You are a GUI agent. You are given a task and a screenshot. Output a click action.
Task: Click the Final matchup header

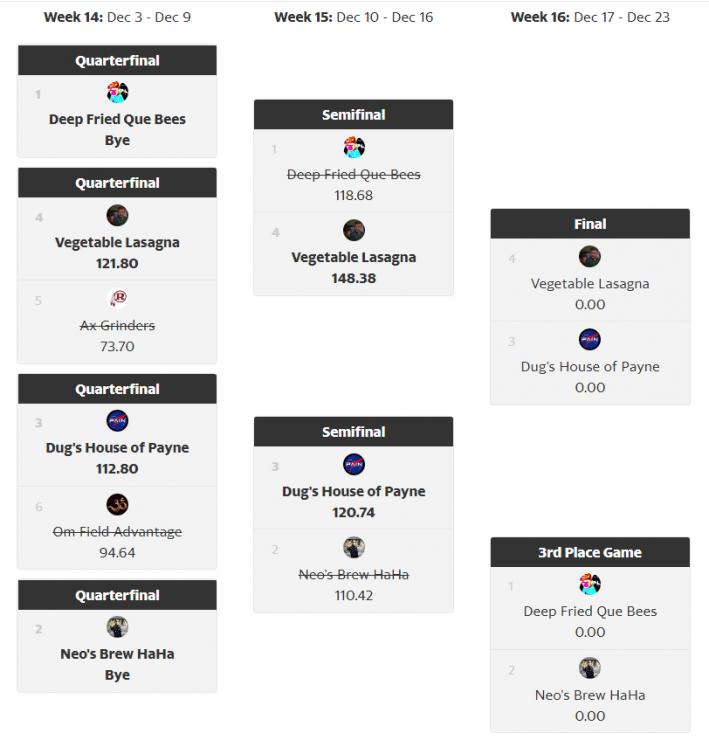tap(590, 224)
